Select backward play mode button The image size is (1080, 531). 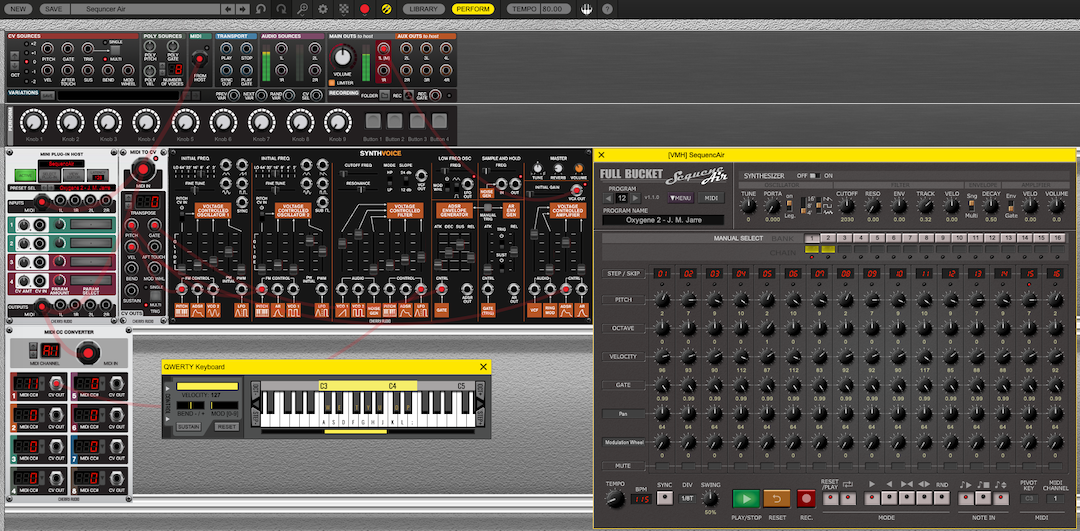(x=889, y=498)
